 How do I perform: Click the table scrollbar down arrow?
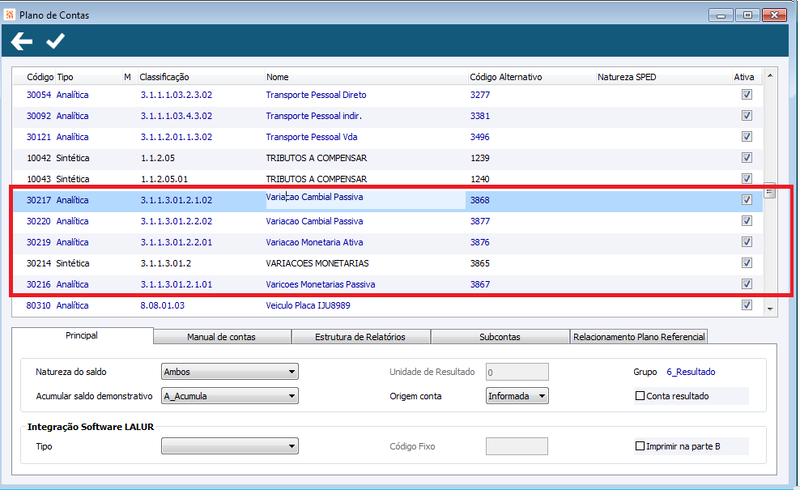770,309
